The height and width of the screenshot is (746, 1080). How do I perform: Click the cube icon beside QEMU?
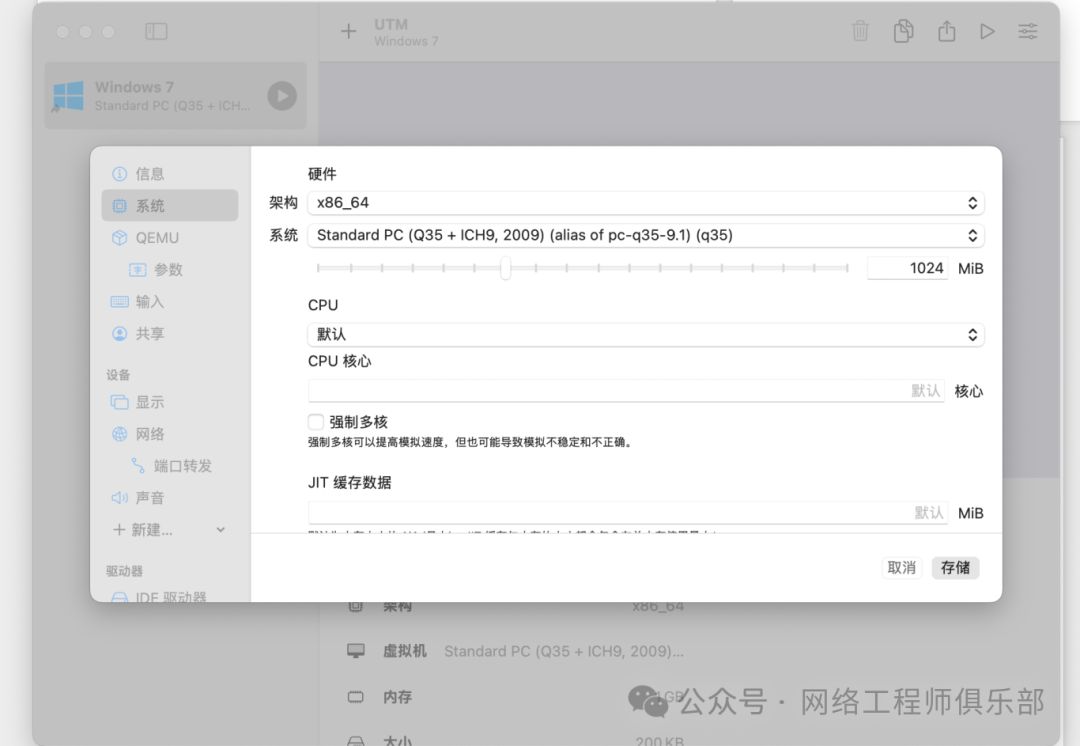point(120,238)
